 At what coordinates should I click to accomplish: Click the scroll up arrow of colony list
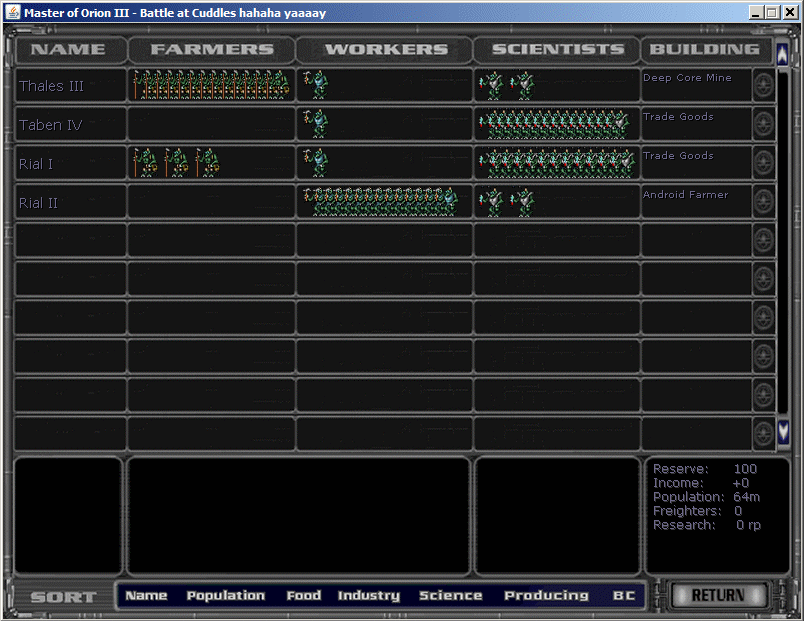782,54
